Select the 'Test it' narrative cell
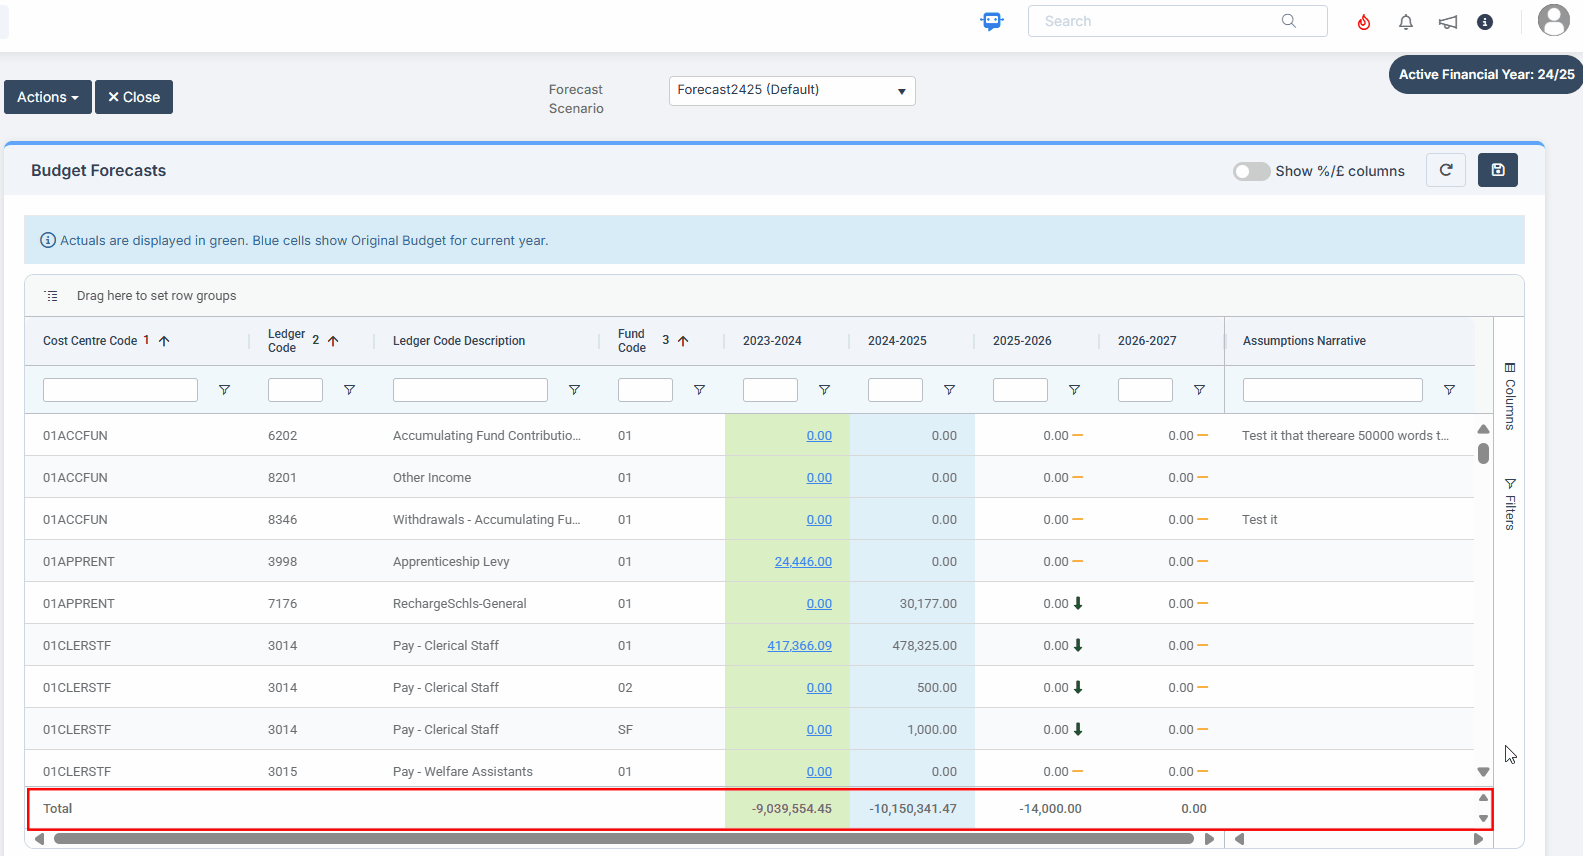This screenshot has width=1583, height=856. click(x=1349, y=520)
